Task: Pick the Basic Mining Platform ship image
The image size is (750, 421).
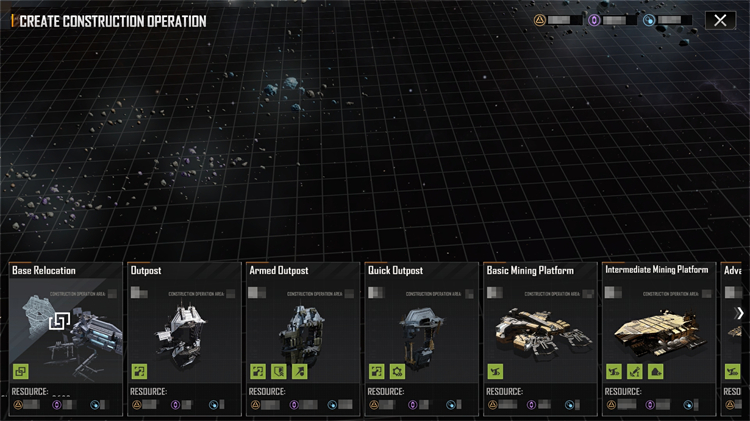Action: [540, 332]
